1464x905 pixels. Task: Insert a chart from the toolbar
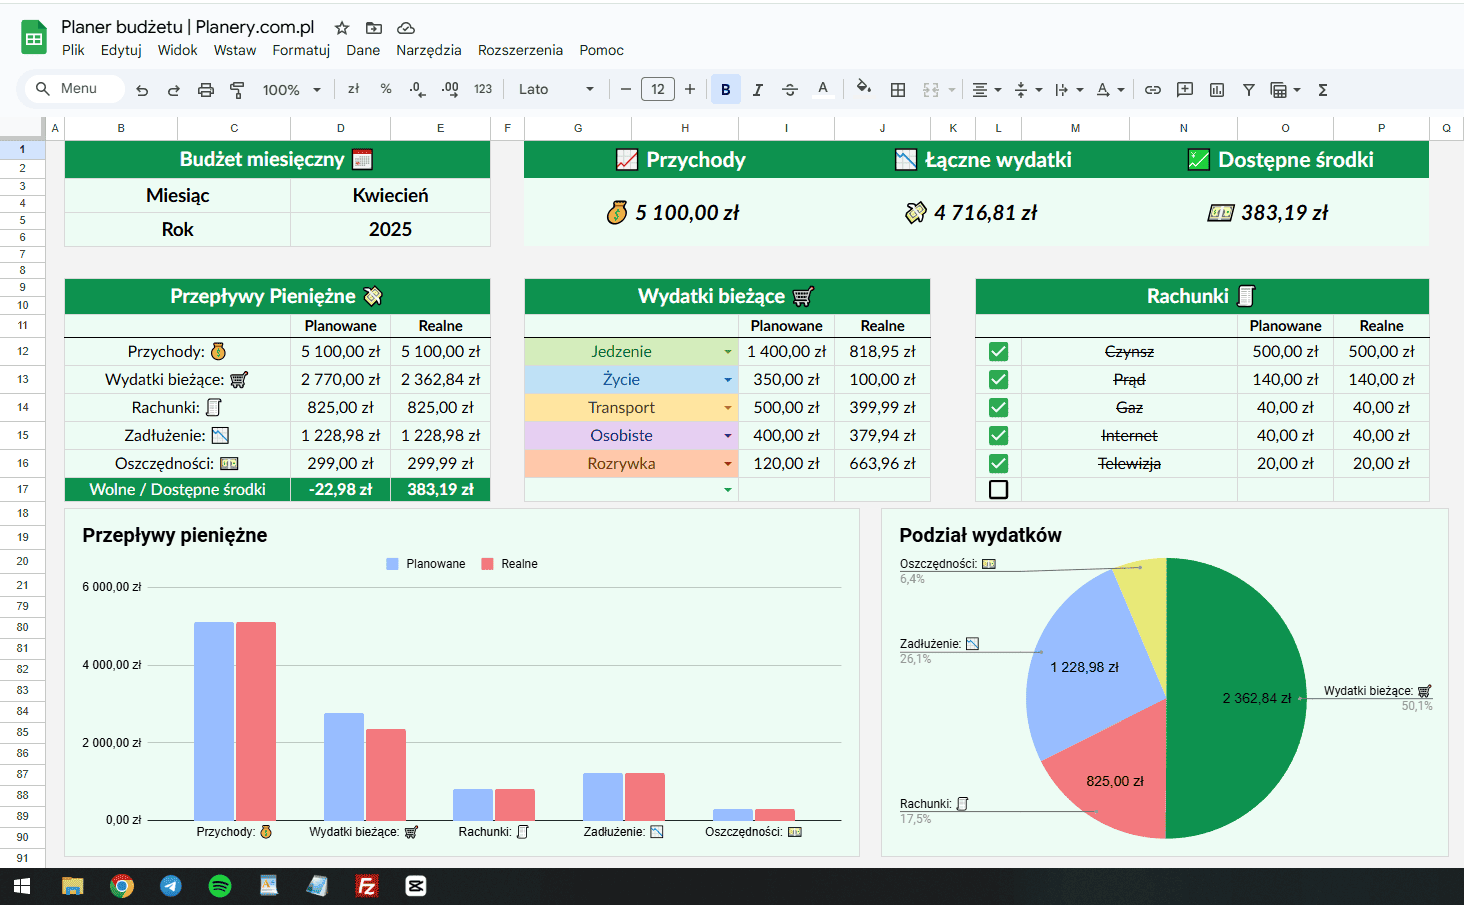[1216, 90]
